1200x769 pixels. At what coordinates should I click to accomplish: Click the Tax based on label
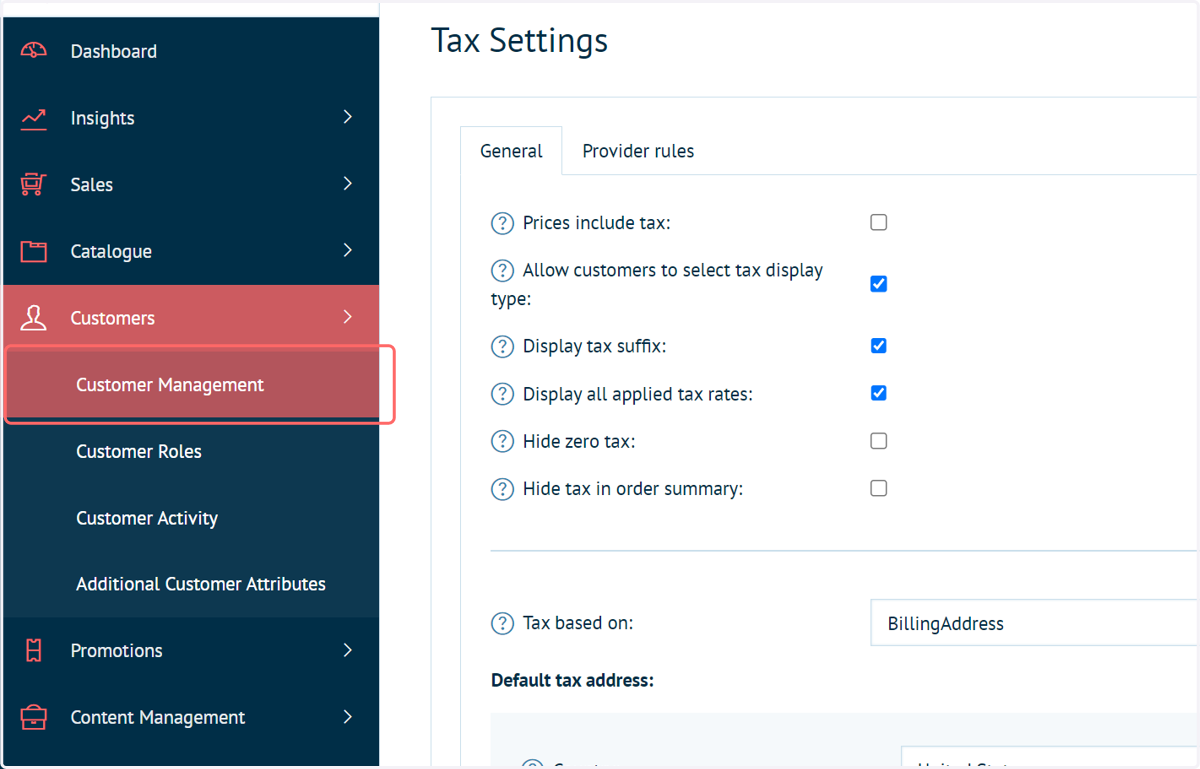point(578,623)
